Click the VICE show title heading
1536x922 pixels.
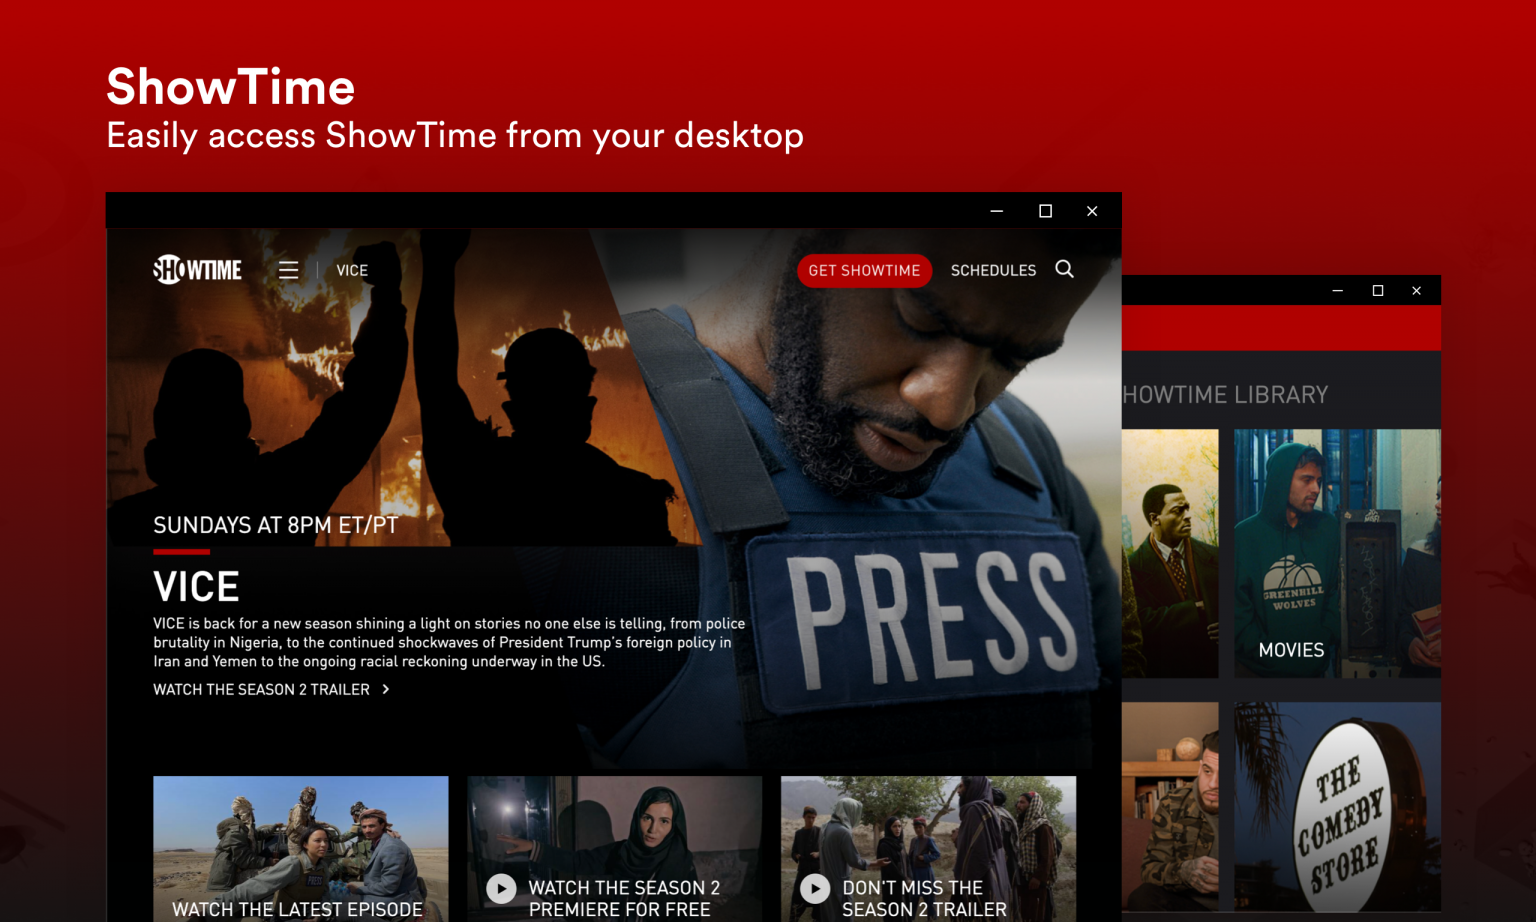(x=196, y=587)
